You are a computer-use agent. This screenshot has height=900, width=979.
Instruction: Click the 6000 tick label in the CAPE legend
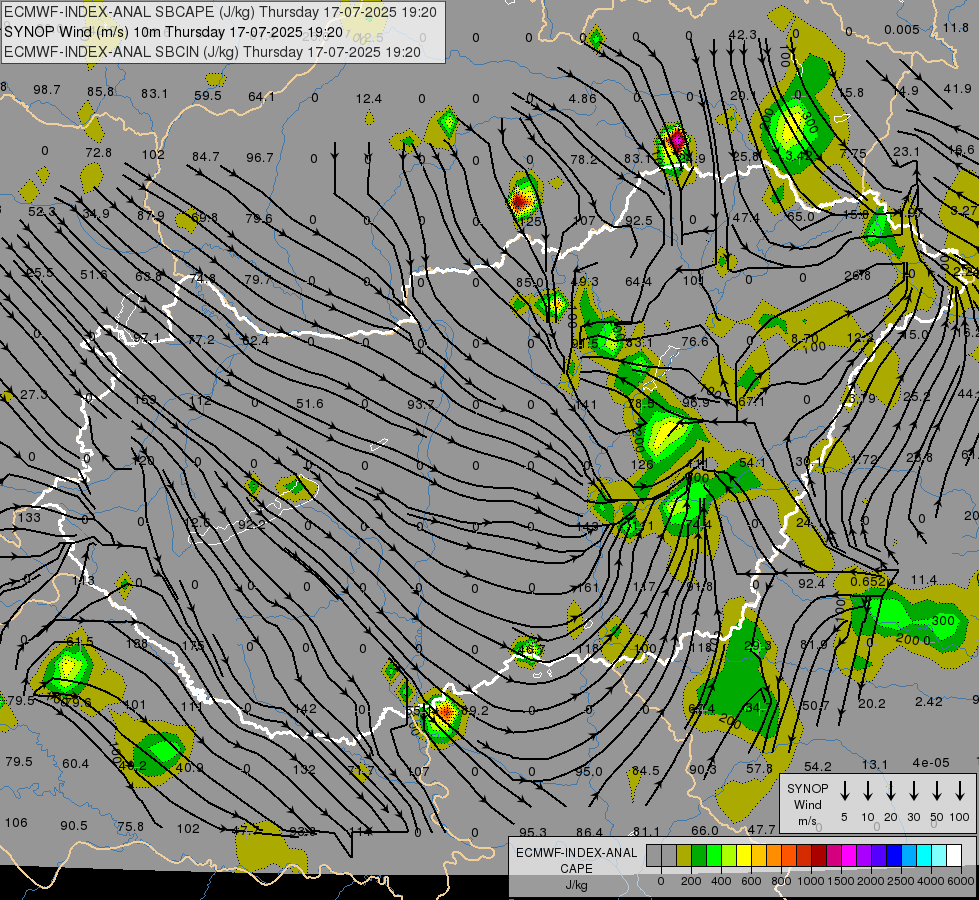click(961, 881)
